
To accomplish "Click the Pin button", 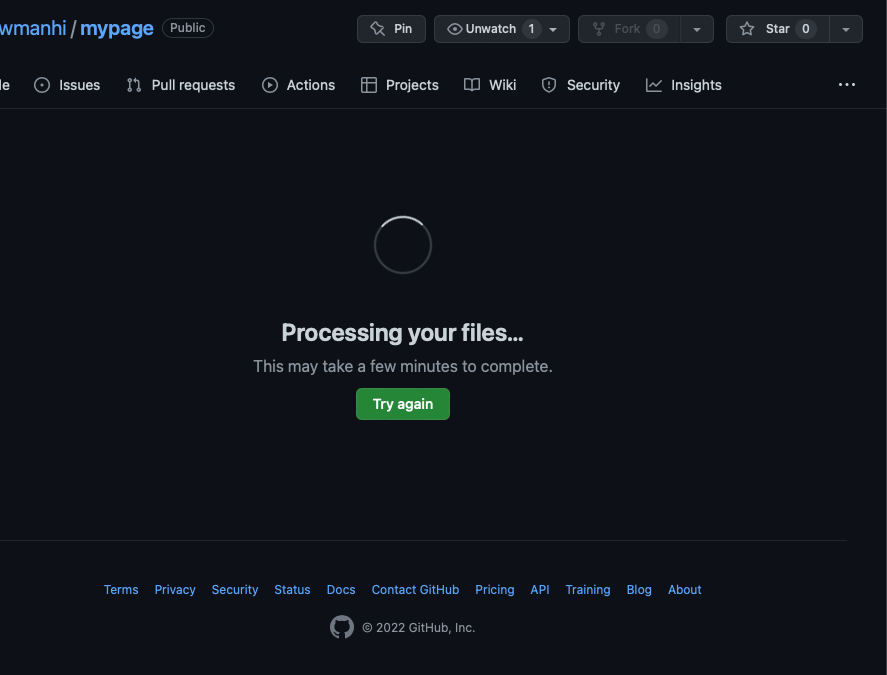I will tap(391, 29).
